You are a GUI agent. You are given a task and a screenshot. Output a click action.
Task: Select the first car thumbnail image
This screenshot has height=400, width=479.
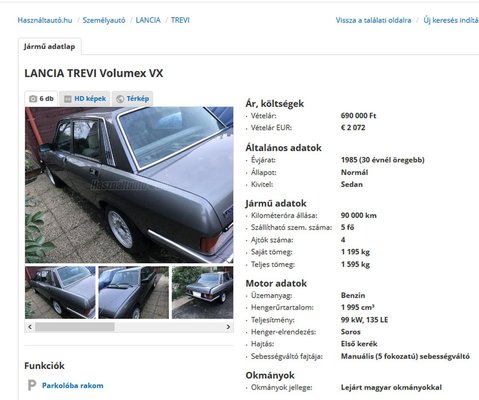click(60, 292)
